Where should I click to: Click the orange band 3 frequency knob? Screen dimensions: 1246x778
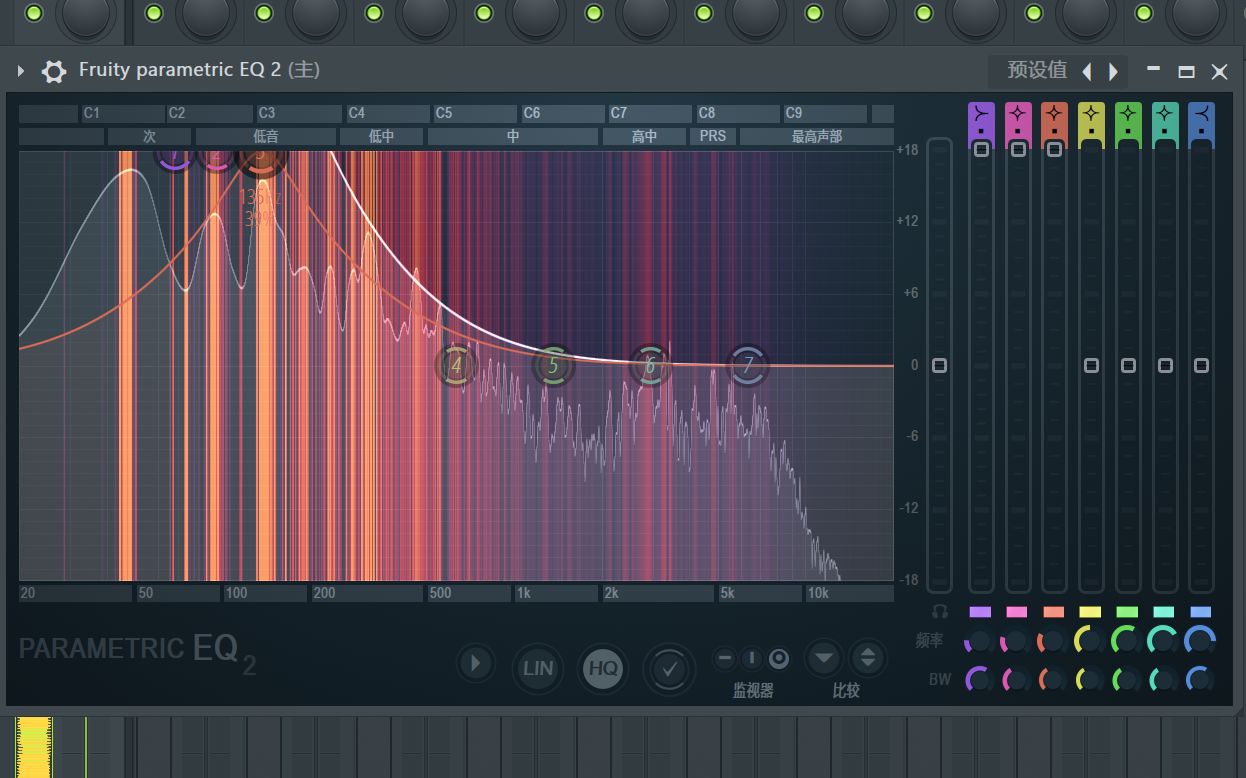pyautogui.click(x=1053, y=642)
